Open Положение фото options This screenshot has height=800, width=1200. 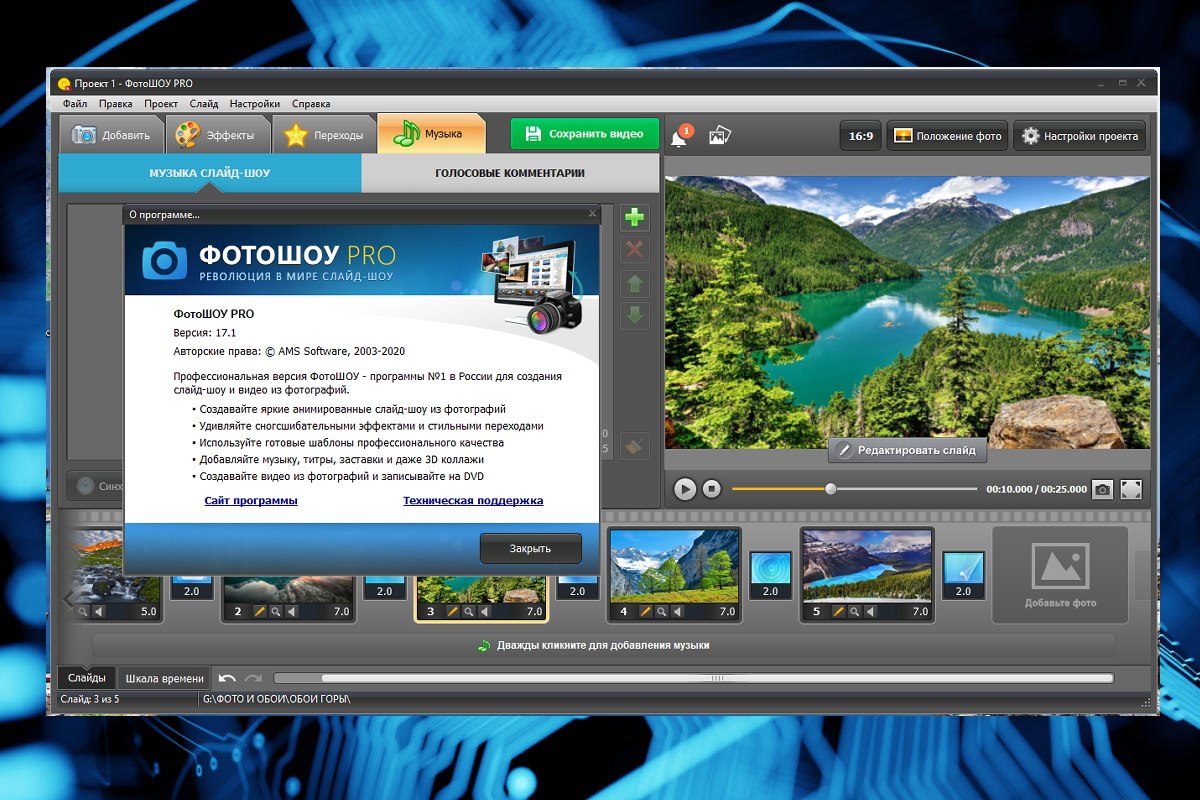(x=947, y=136)
